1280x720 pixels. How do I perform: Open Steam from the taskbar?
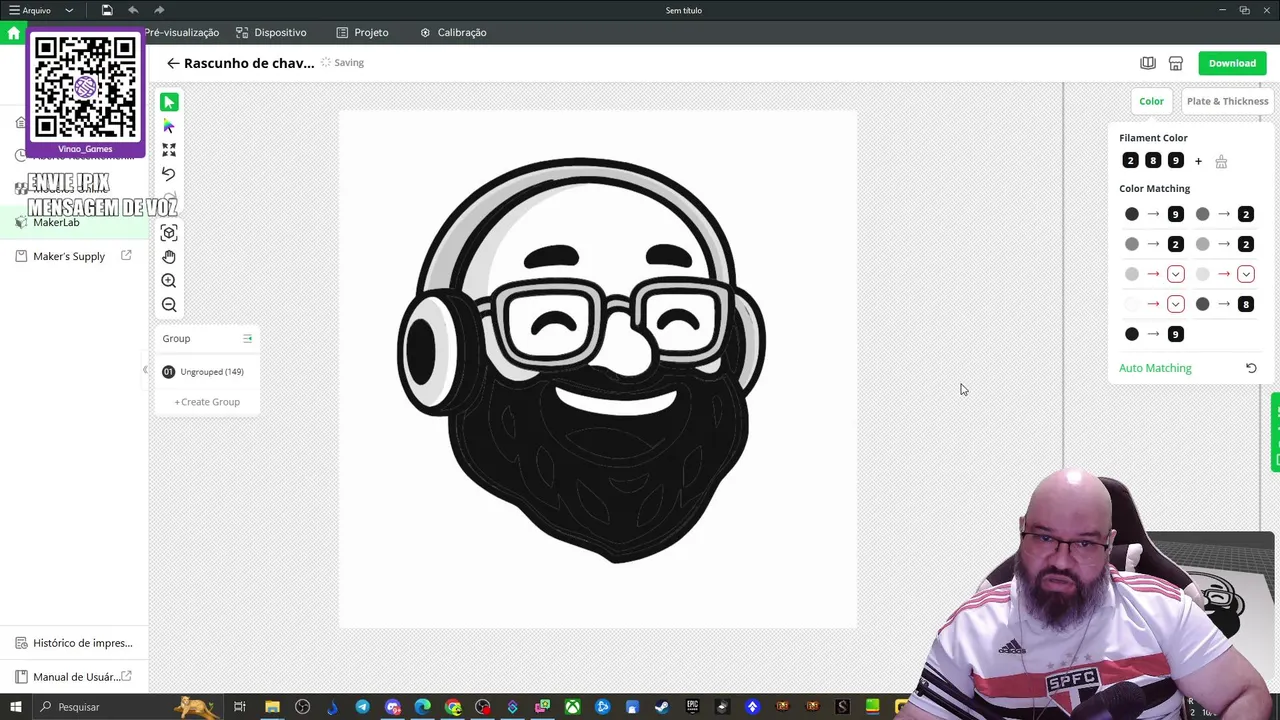662,707
